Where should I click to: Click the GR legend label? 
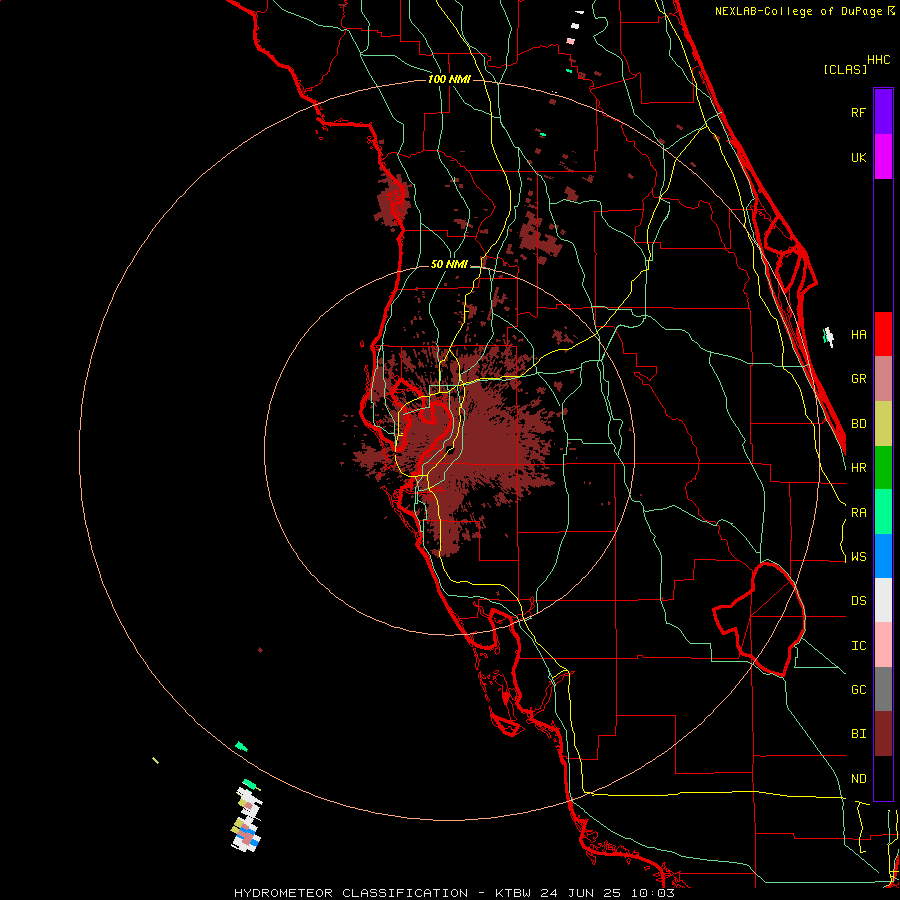[x=858, y=379]
